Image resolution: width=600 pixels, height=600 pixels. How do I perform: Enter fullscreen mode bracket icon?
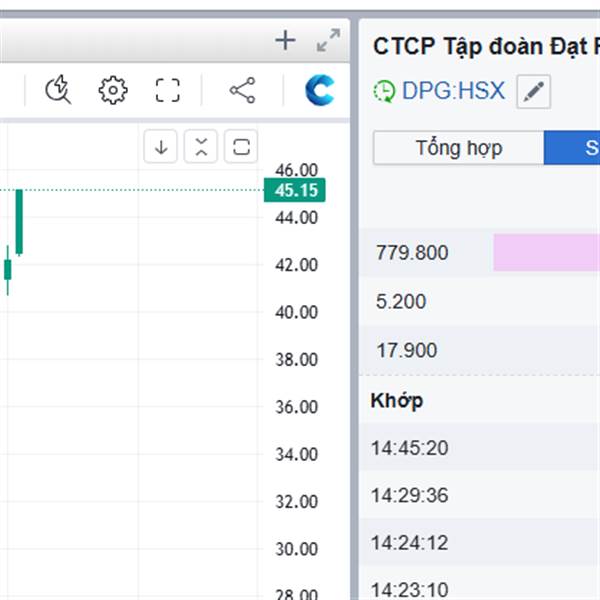(168, 90)
